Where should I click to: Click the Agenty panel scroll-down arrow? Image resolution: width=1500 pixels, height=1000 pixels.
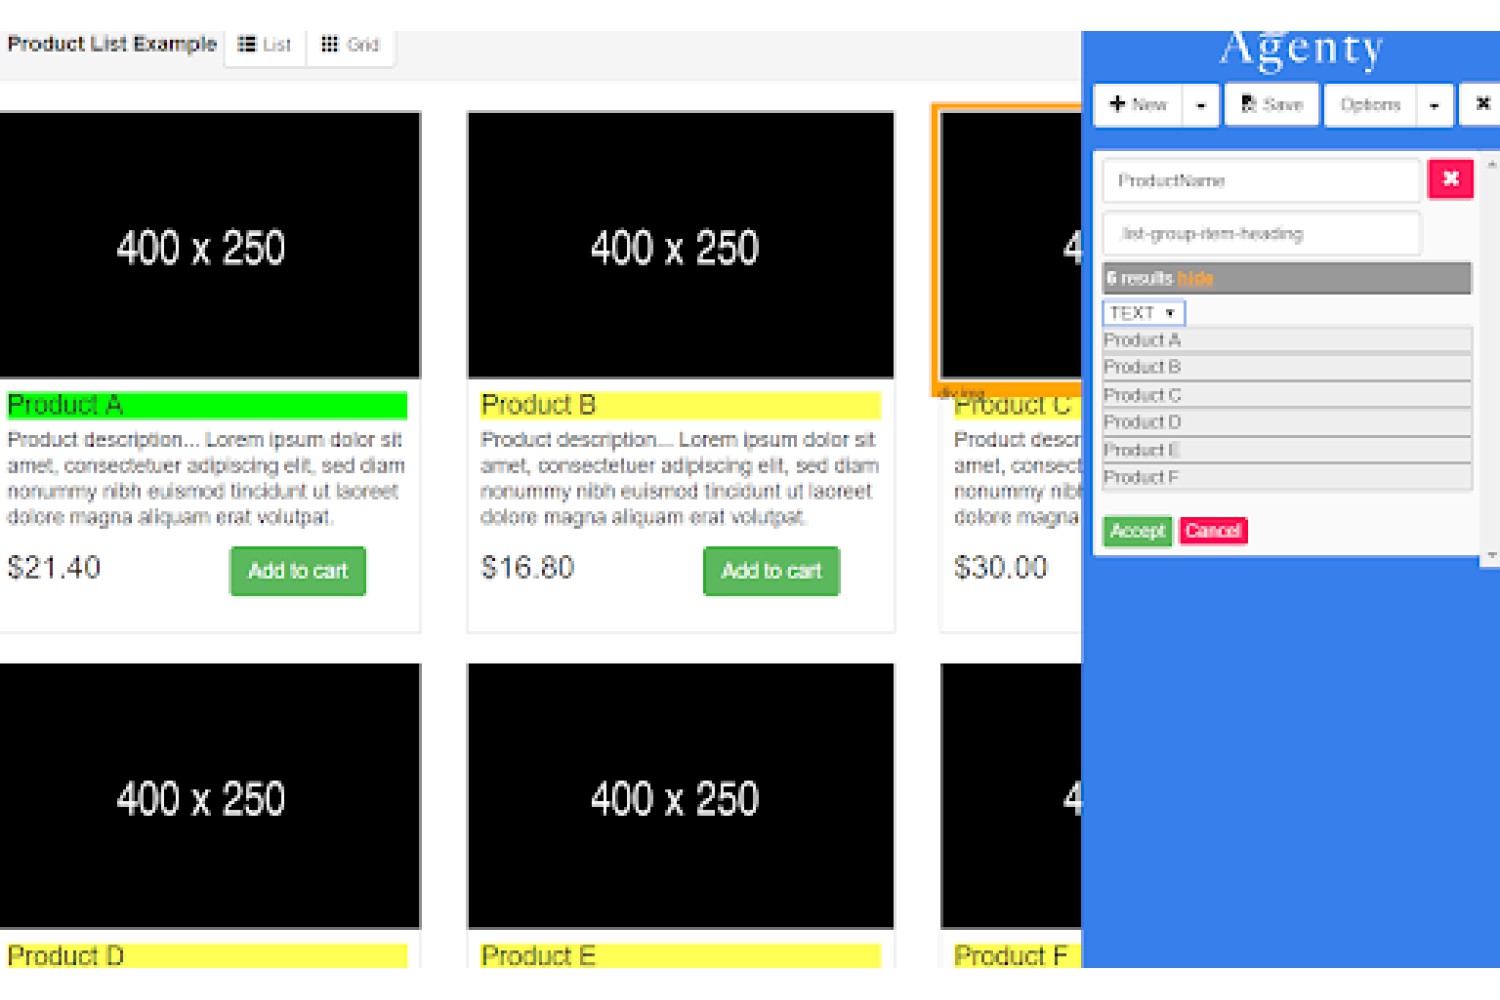tap(1491, 555)
